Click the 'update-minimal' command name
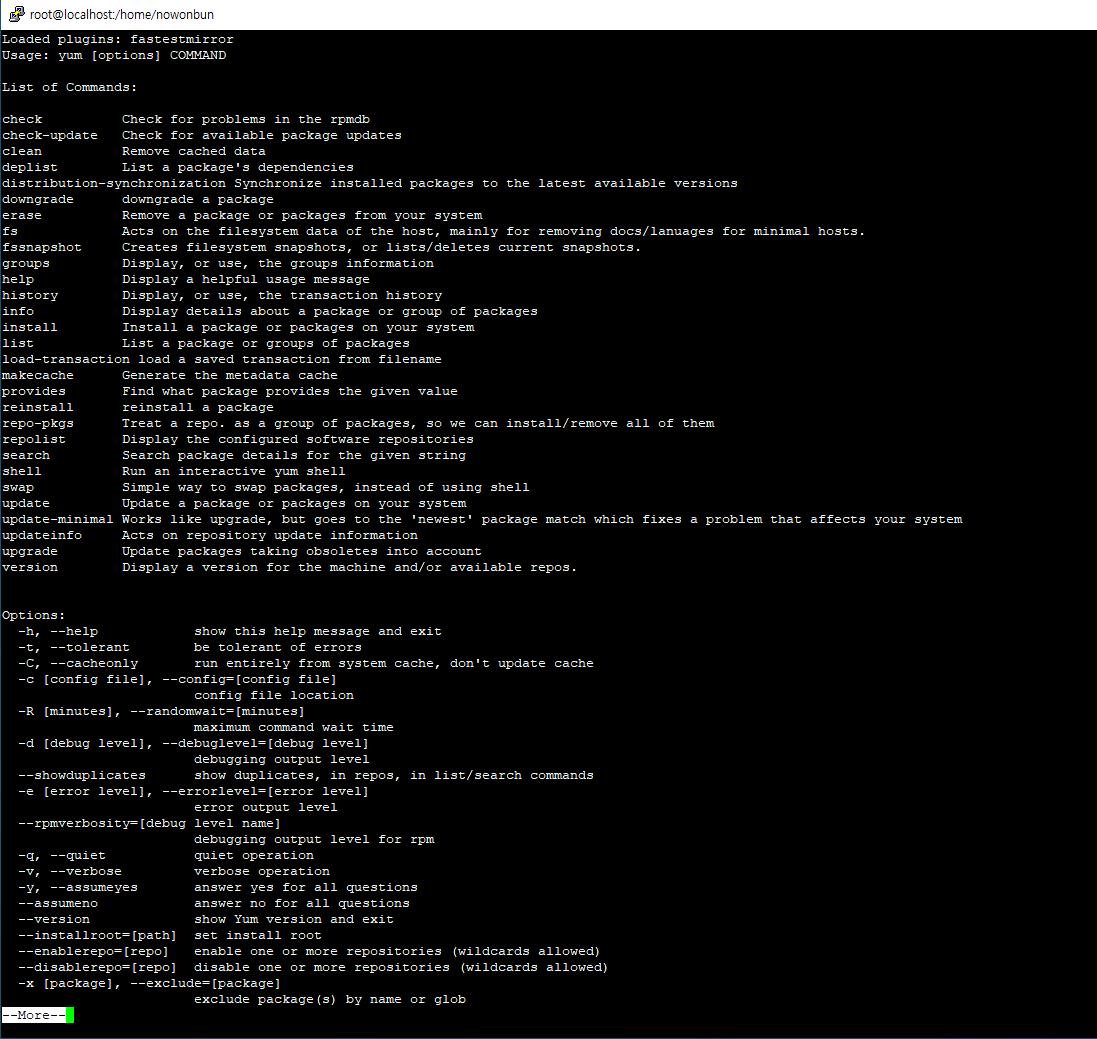 click(57, 520)
